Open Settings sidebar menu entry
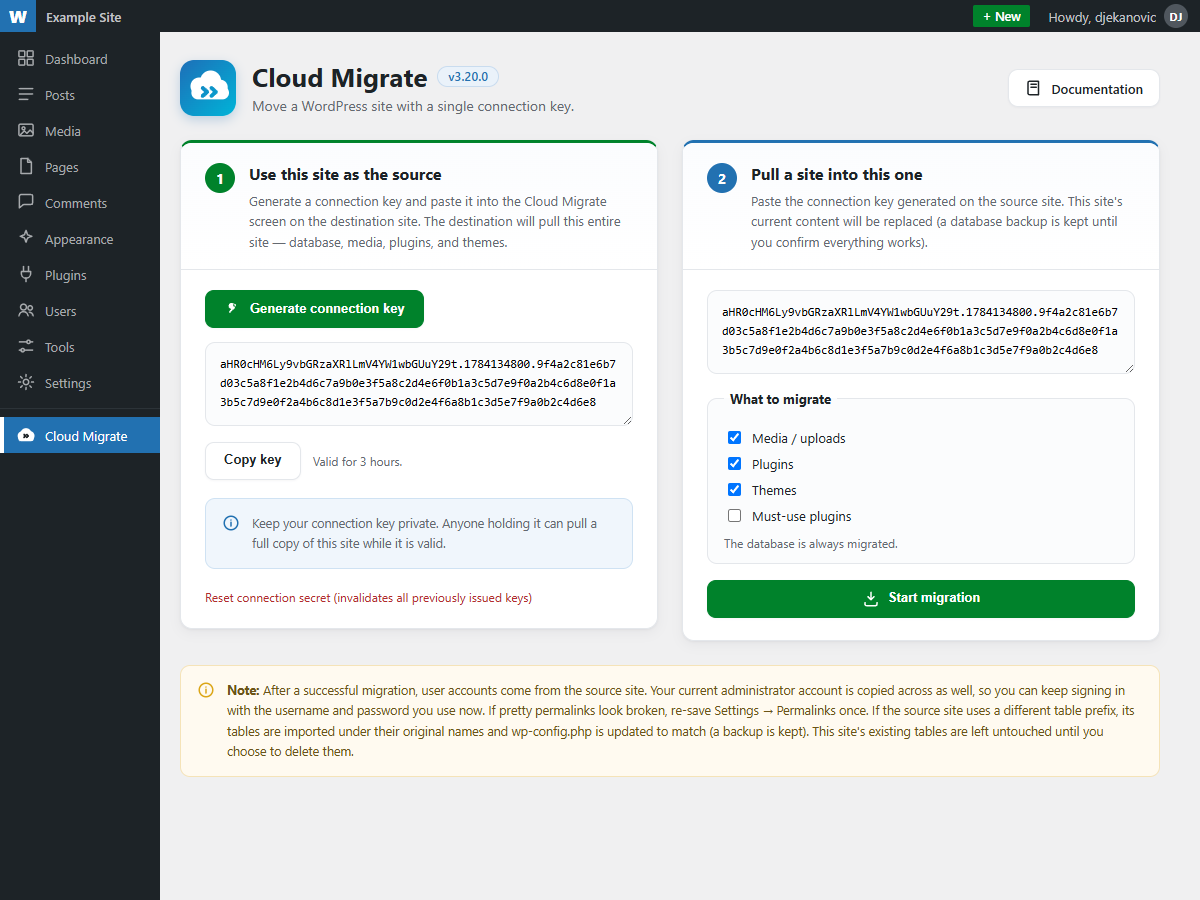 [x=80, y=383]
